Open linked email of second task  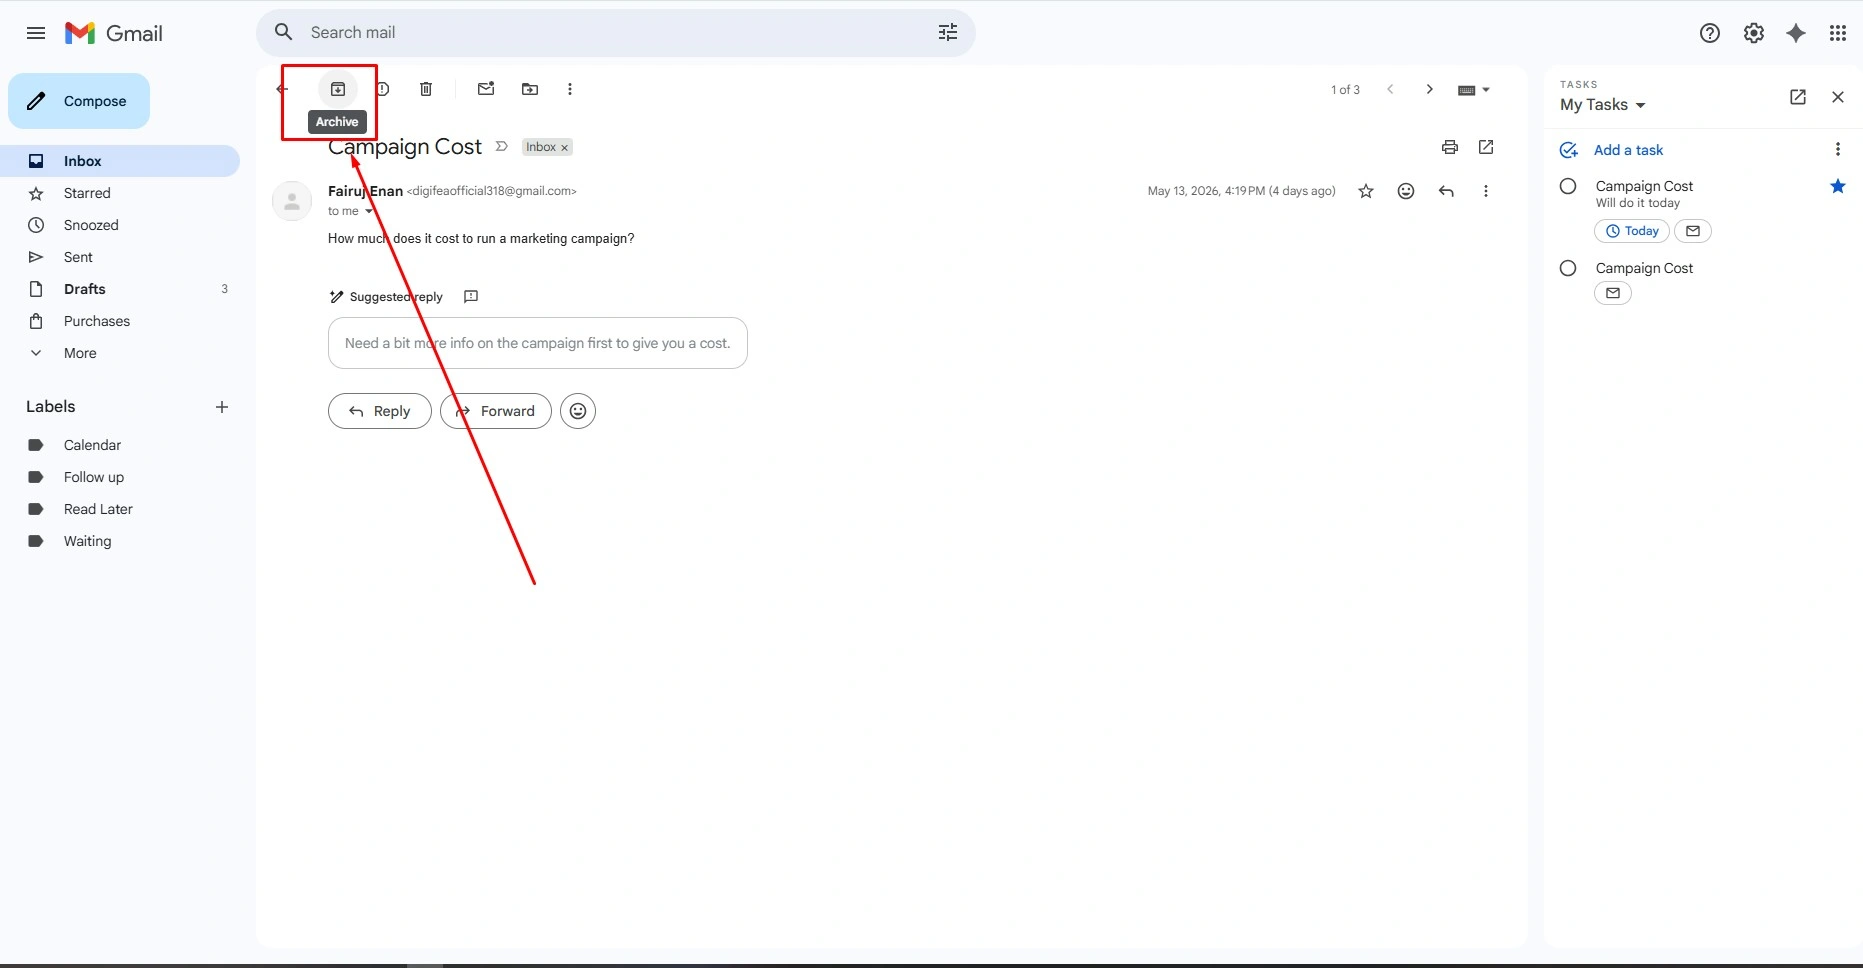point(1613,293)
